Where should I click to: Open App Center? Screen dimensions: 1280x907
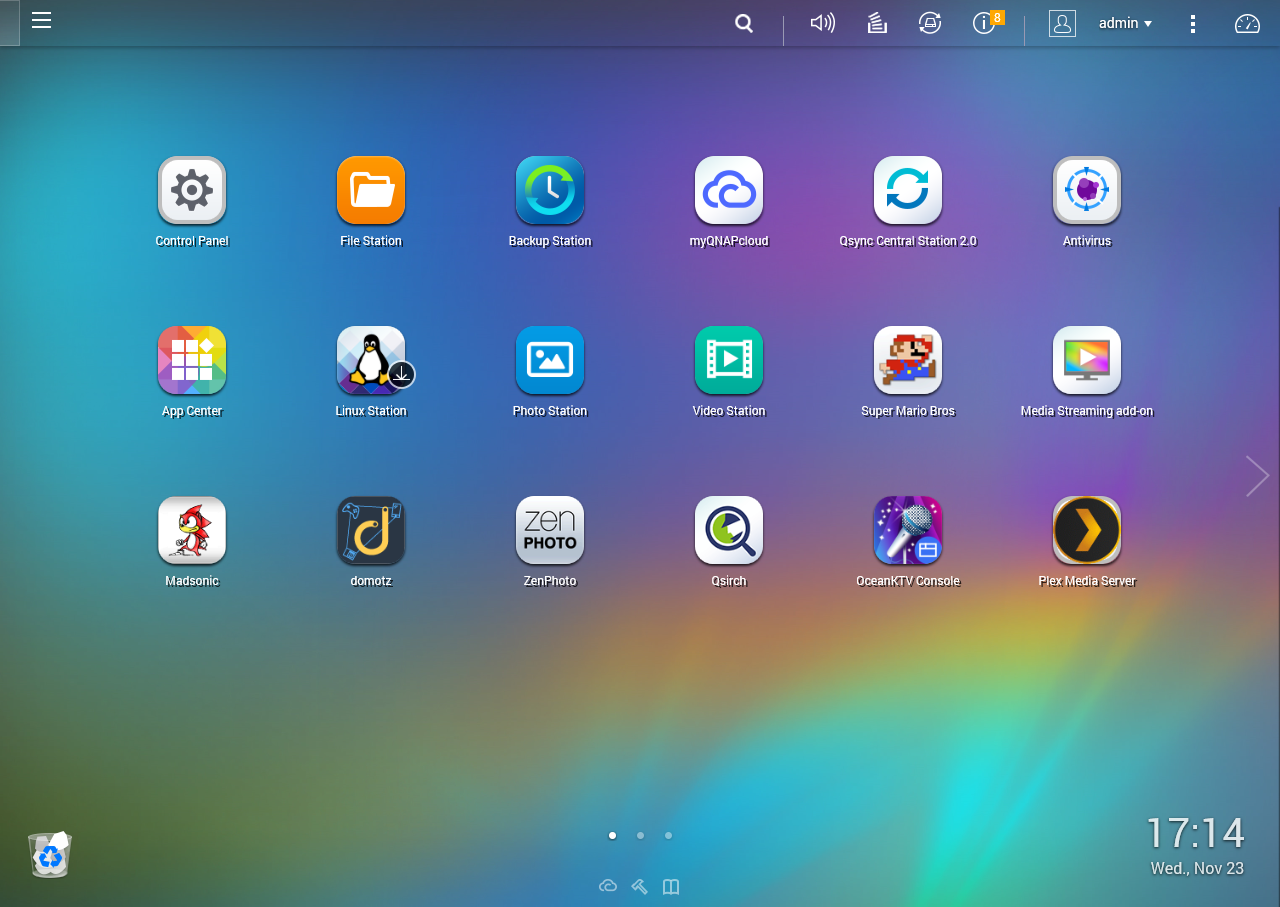192,360
